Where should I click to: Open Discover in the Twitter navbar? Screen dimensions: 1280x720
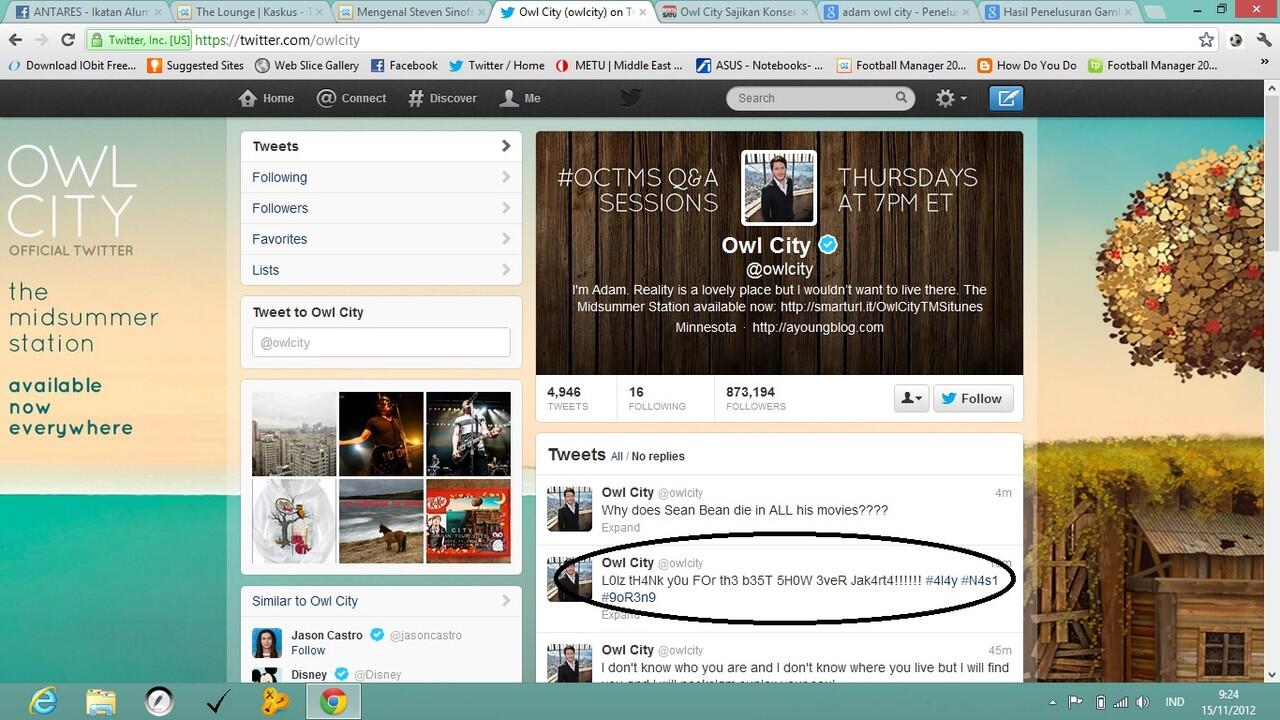click(x=443, y=98)
